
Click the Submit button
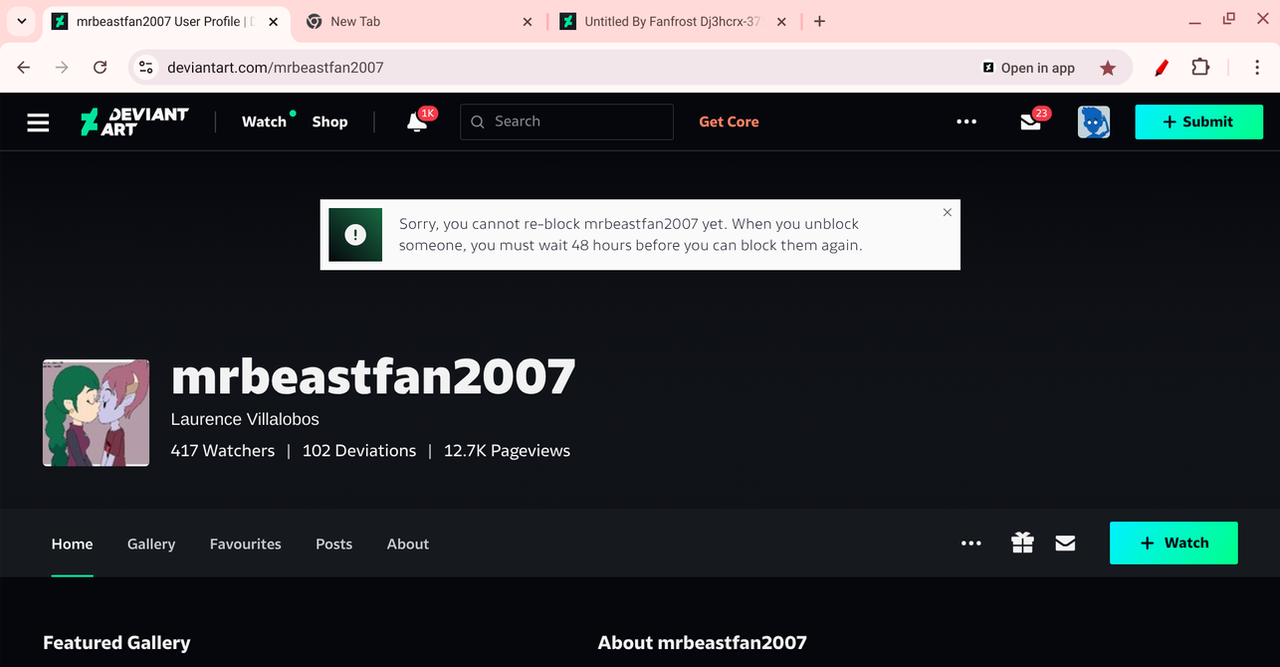coord(1199,122)
